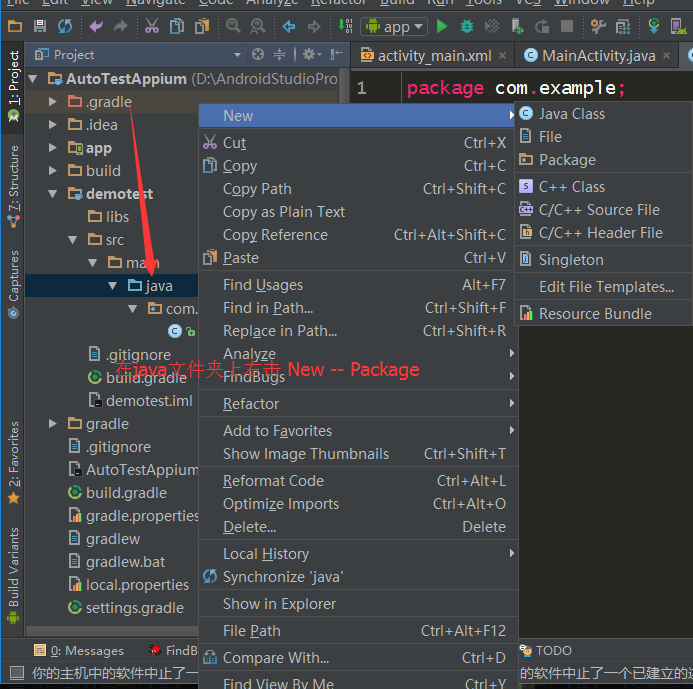
Task: Click the Cut scissors toolbar icon
Action: point(152,27)
